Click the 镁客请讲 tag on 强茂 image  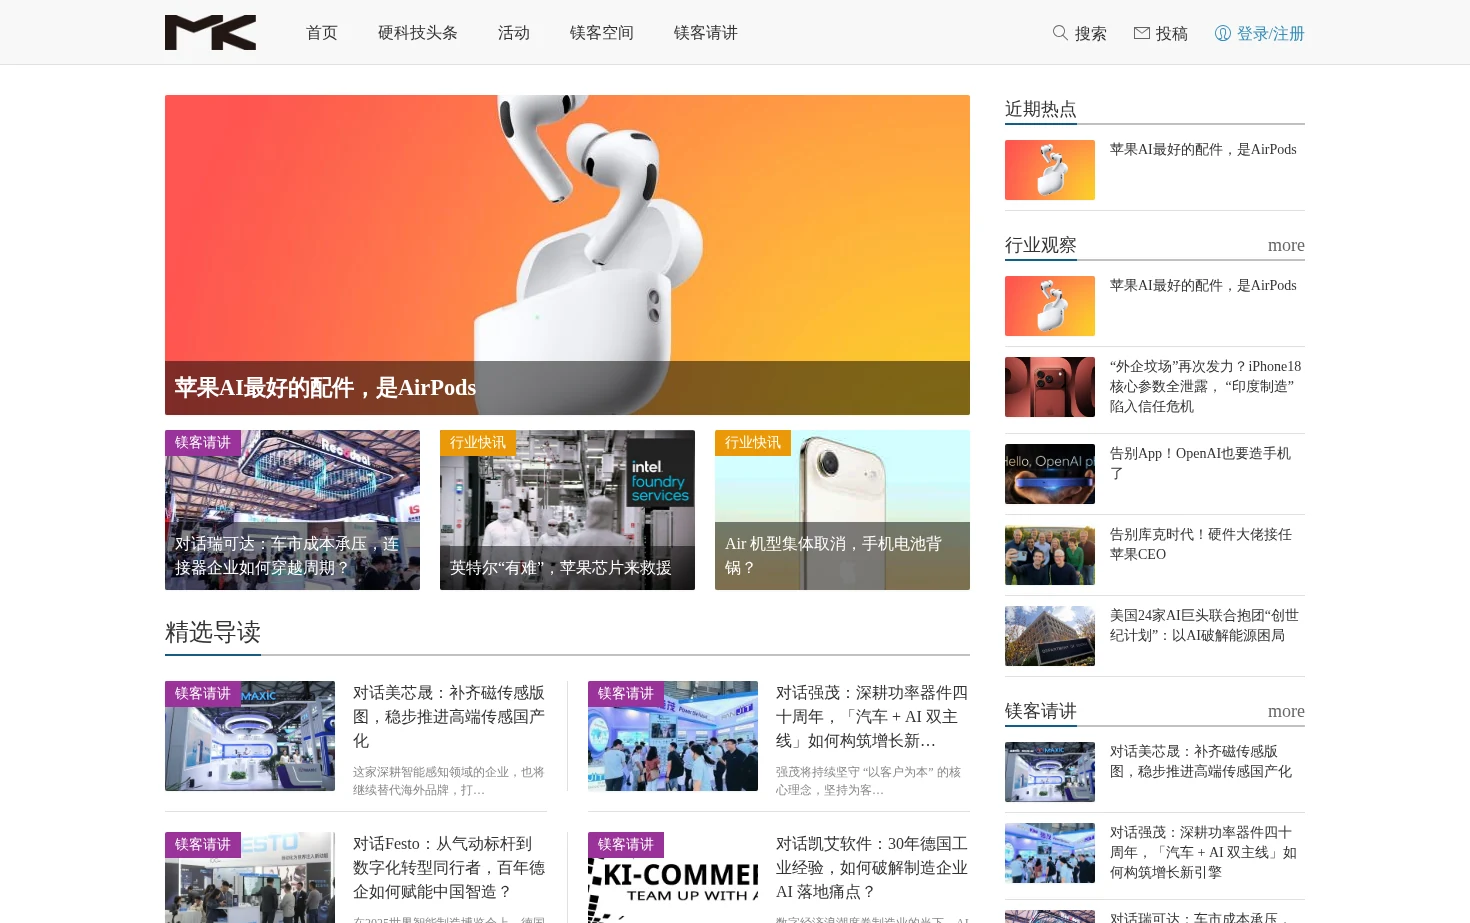click(x=626, y=694)
